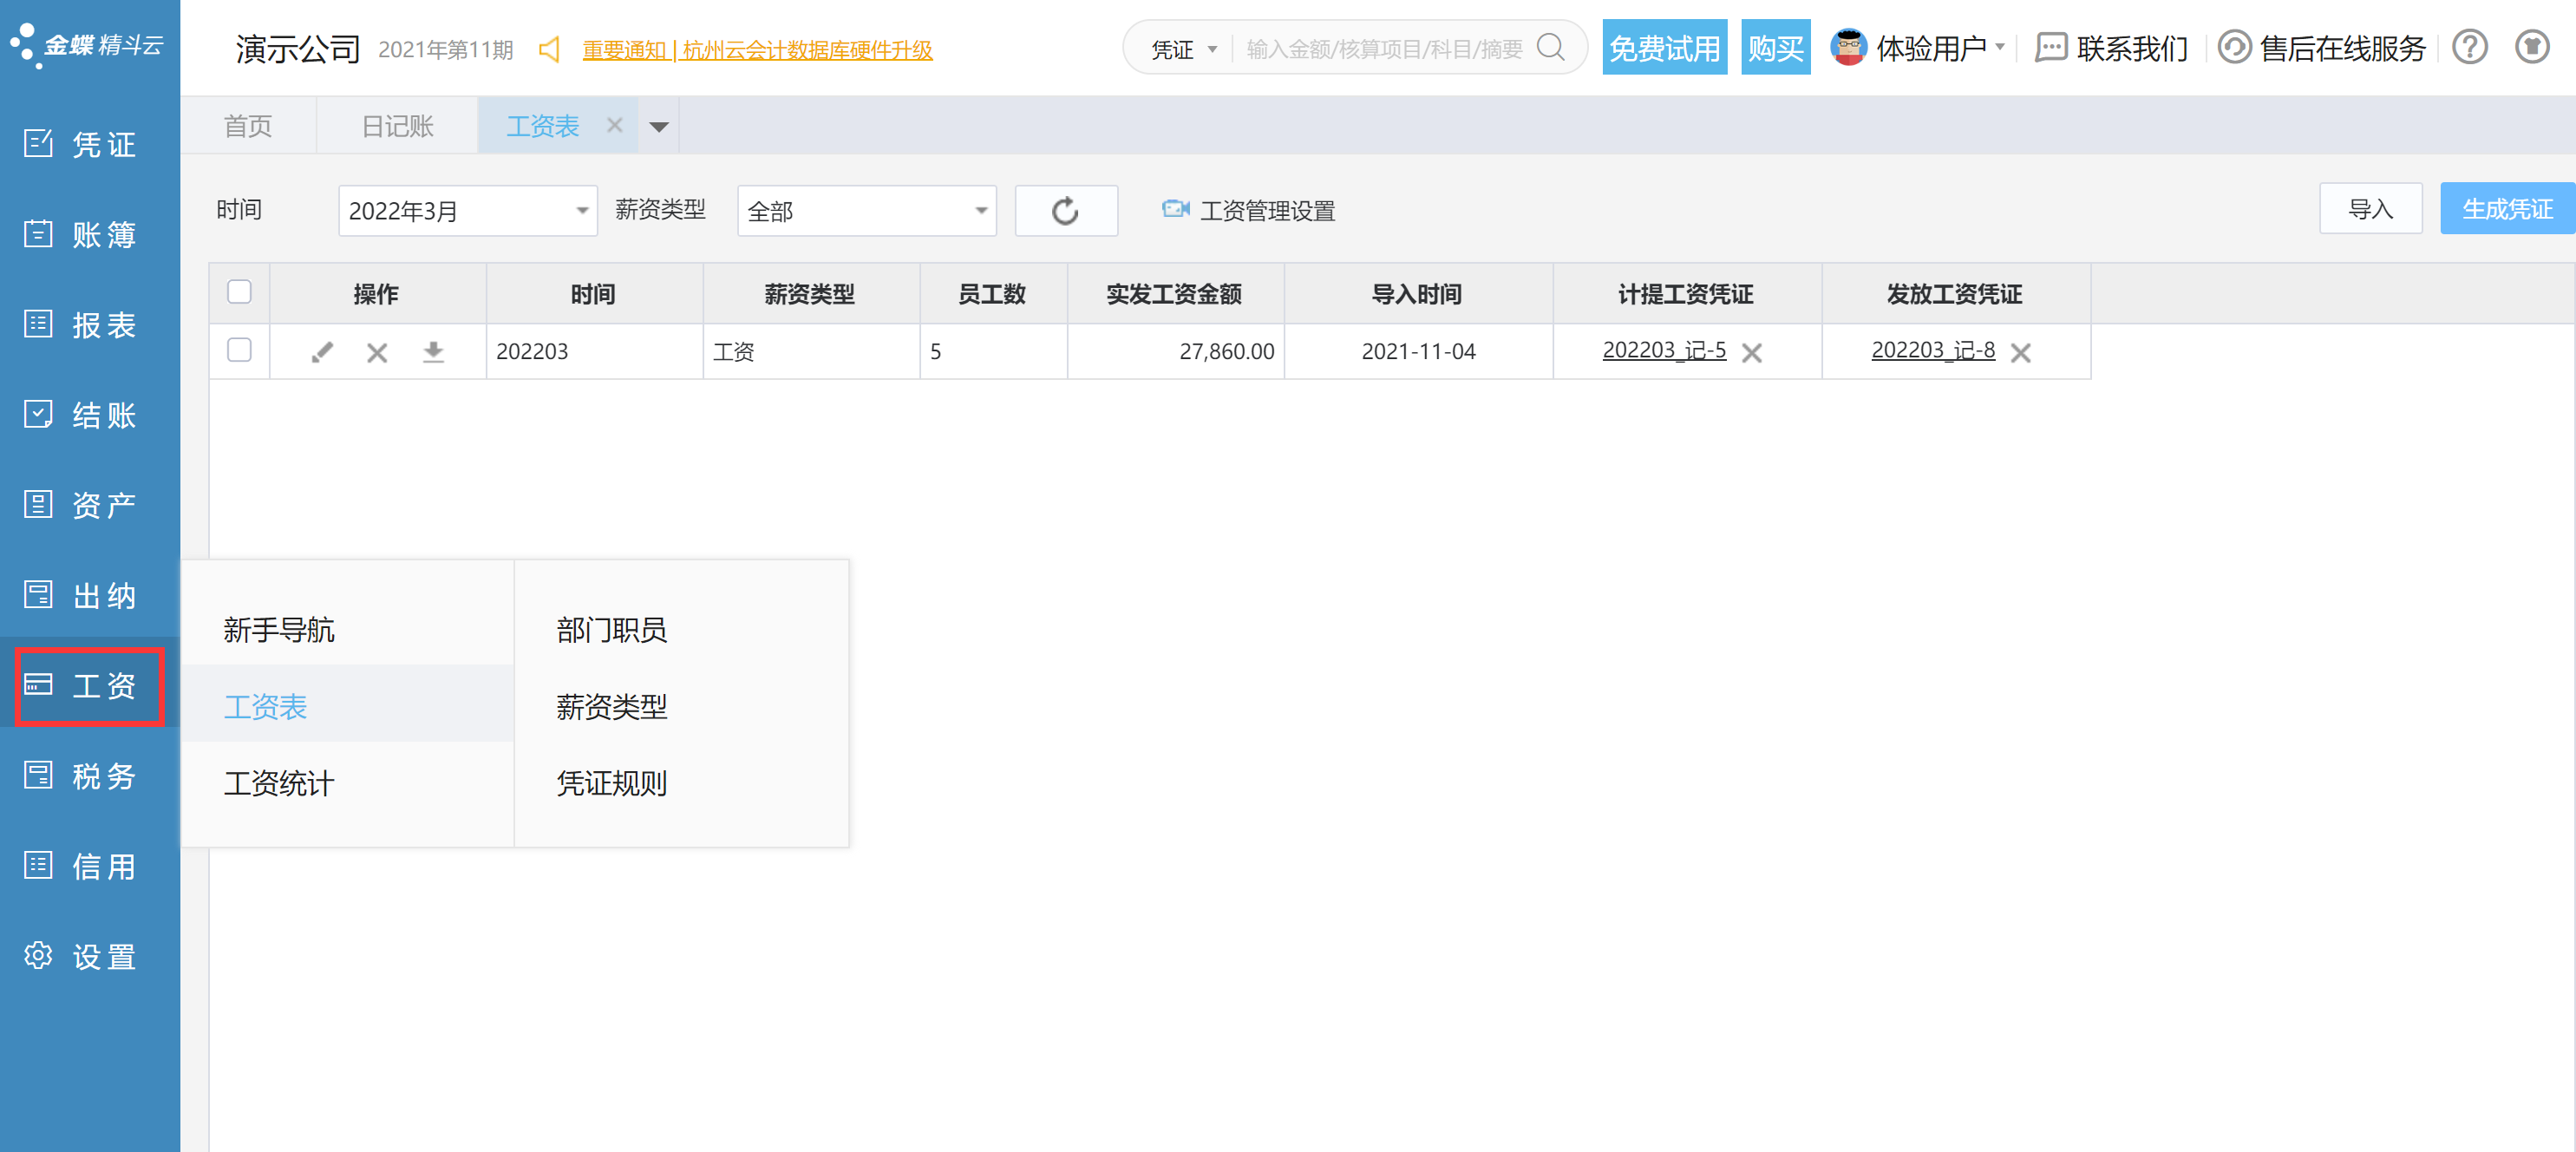The image size is (2576, 1152).
Task: Click the skin theme shirt icon
Action: click(2532, 47)
